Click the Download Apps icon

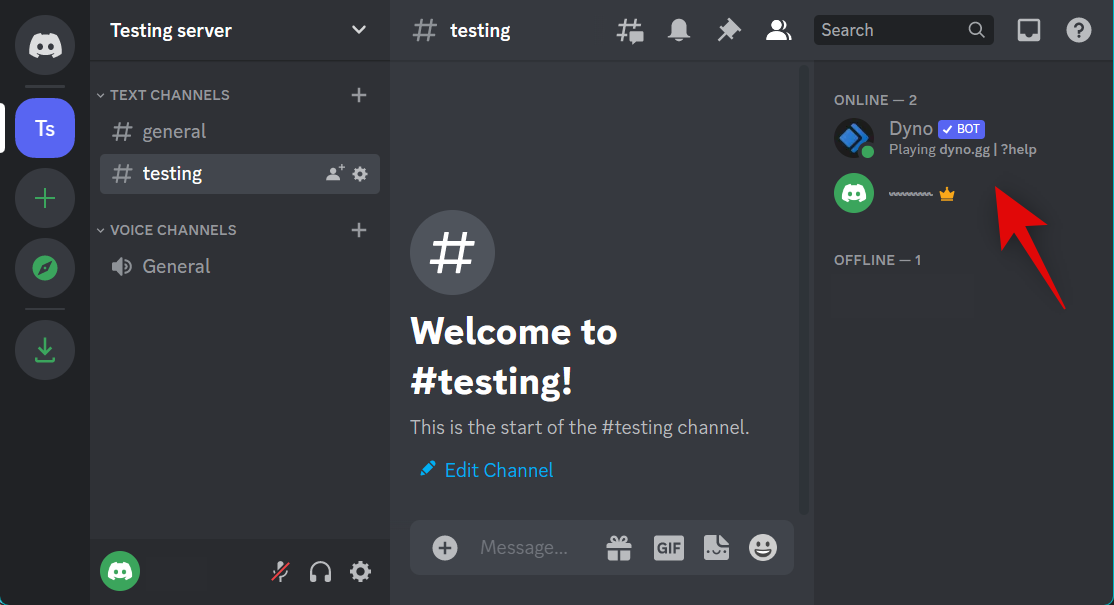pyautogui.click(x=45, y=350)
